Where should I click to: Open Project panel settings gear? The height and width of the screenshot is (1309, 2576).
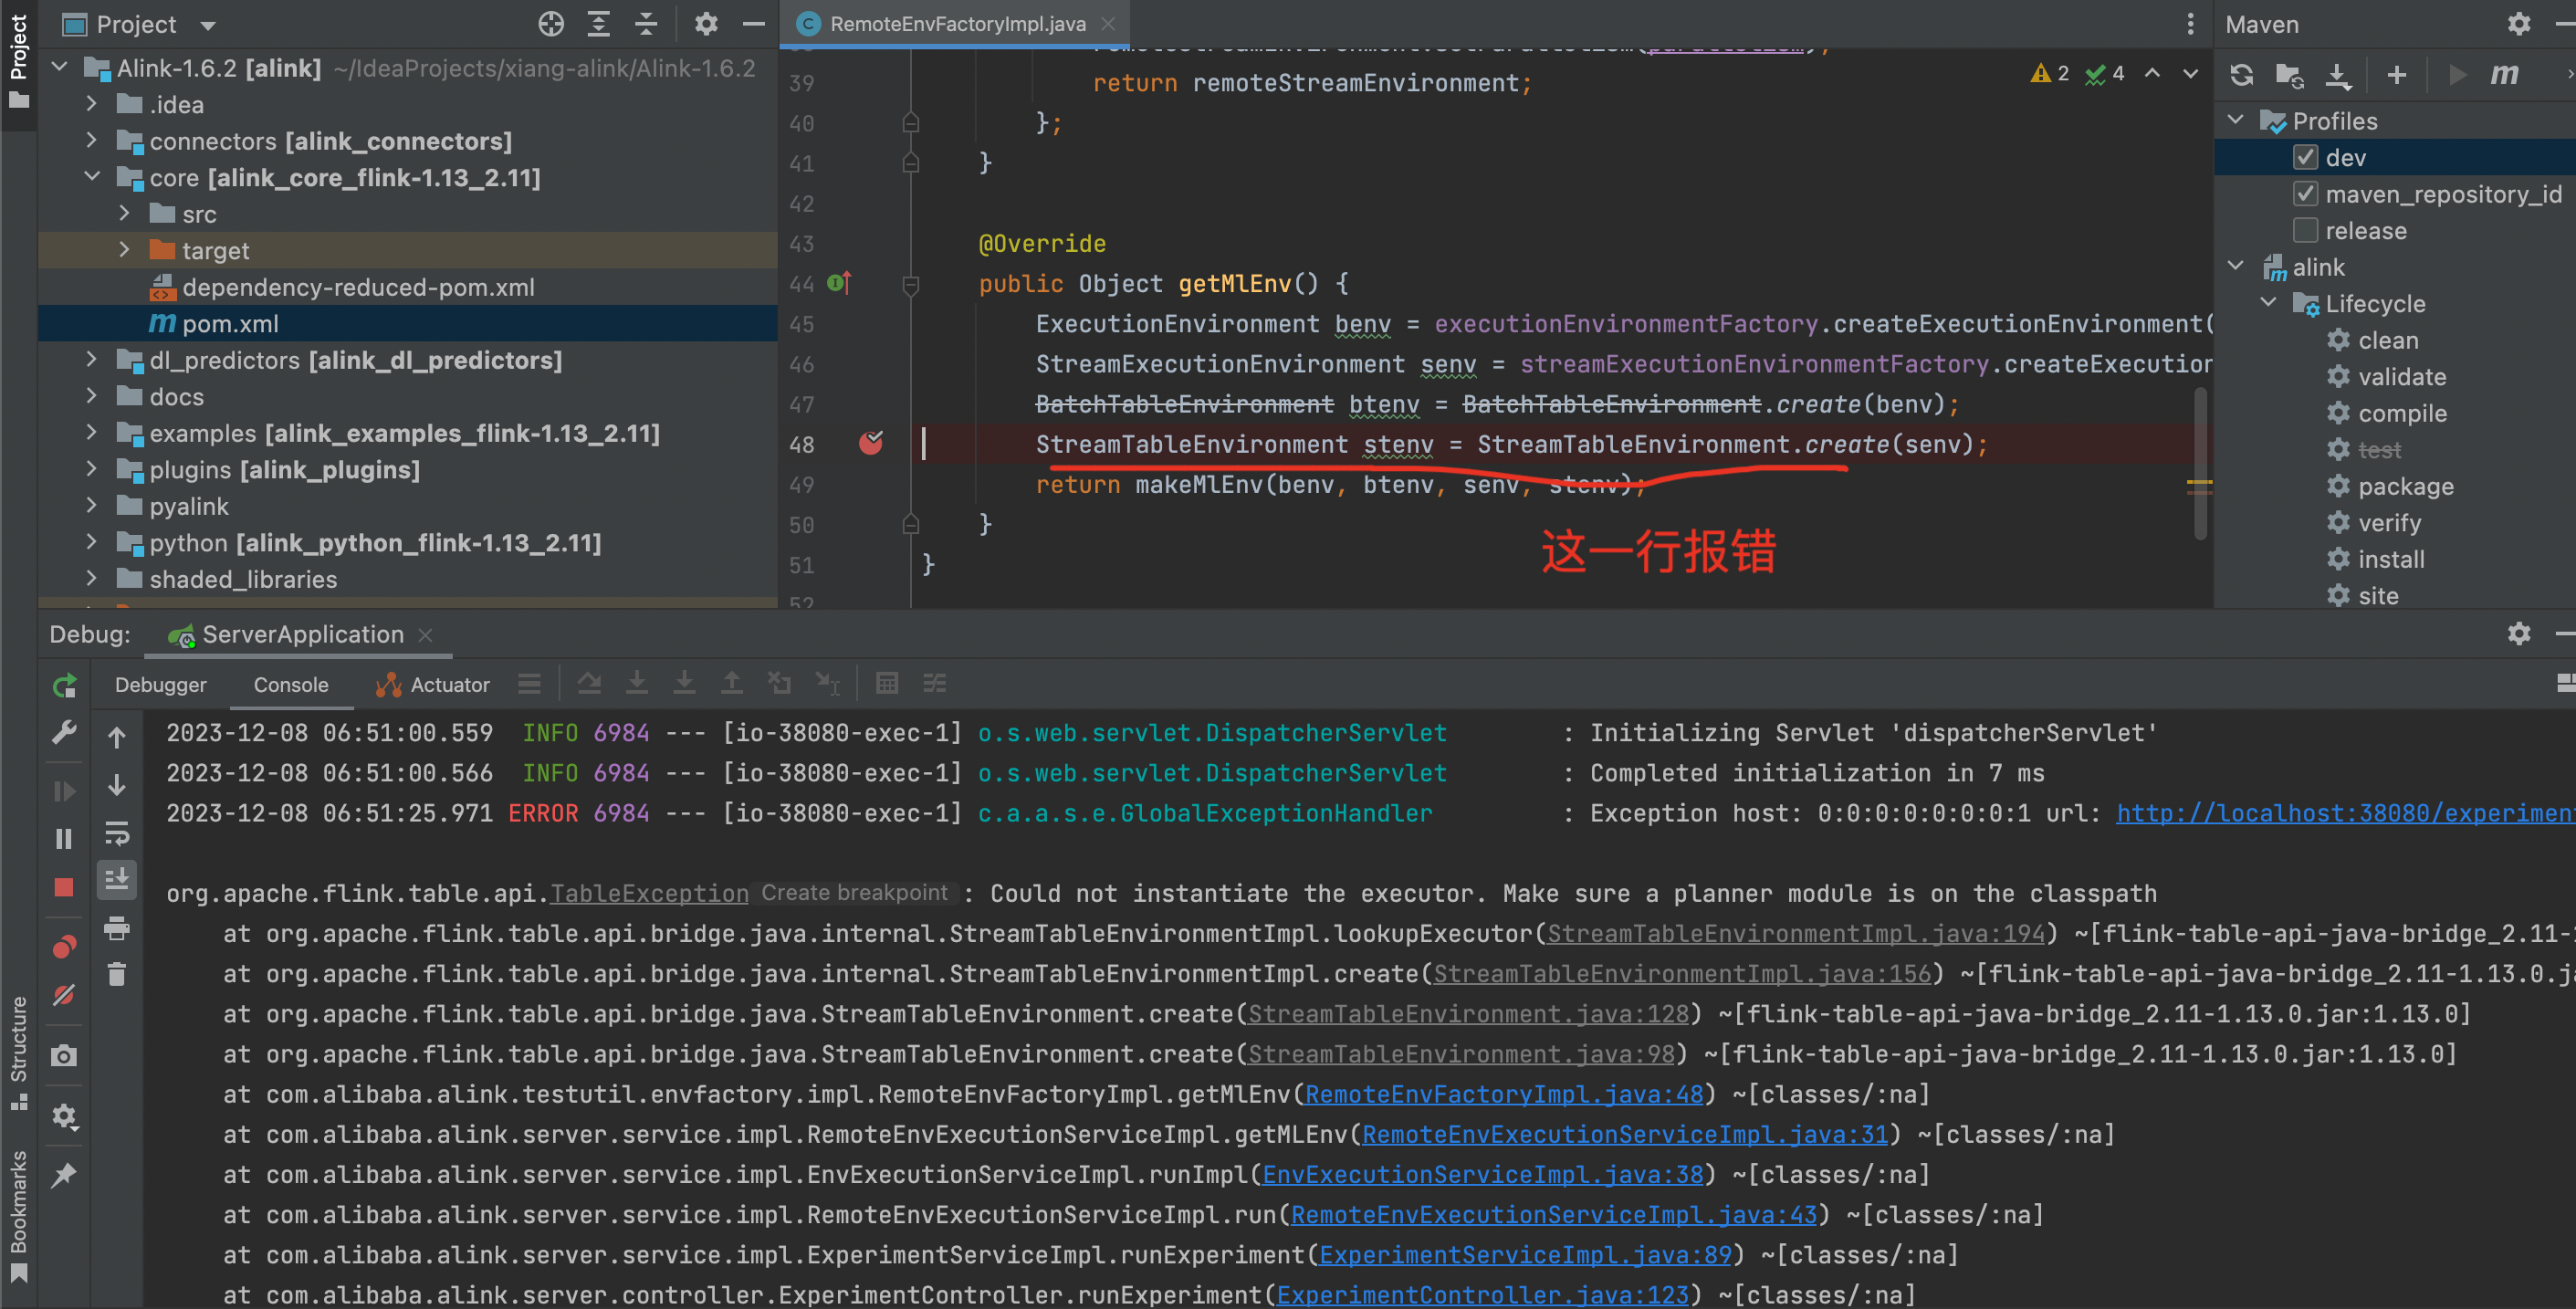coord(706,24)
